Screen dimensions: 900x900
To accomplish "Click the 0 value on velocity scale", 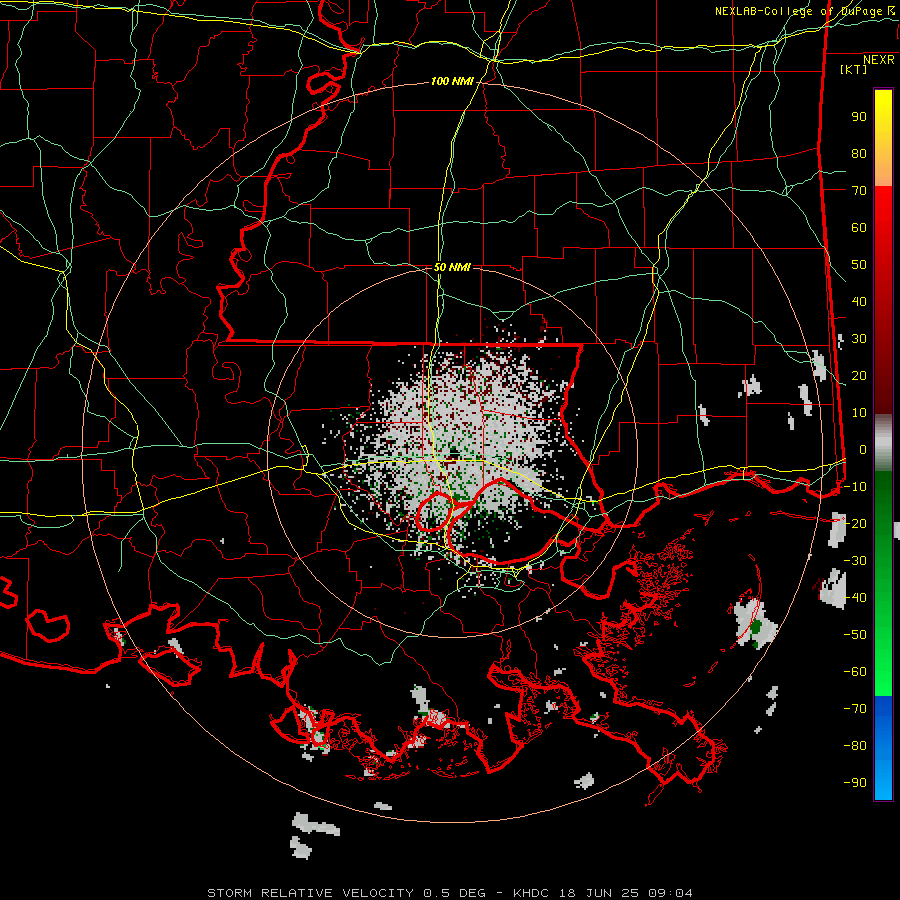I will click(863, 450).
